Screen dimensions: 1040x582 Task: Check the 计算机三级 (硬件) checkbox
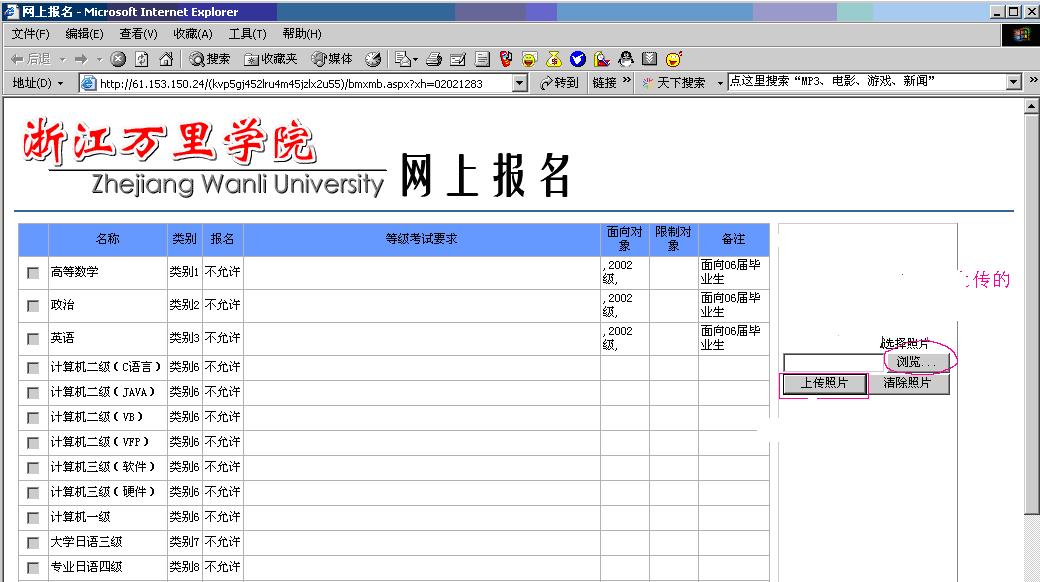click(x=32, y=493)
